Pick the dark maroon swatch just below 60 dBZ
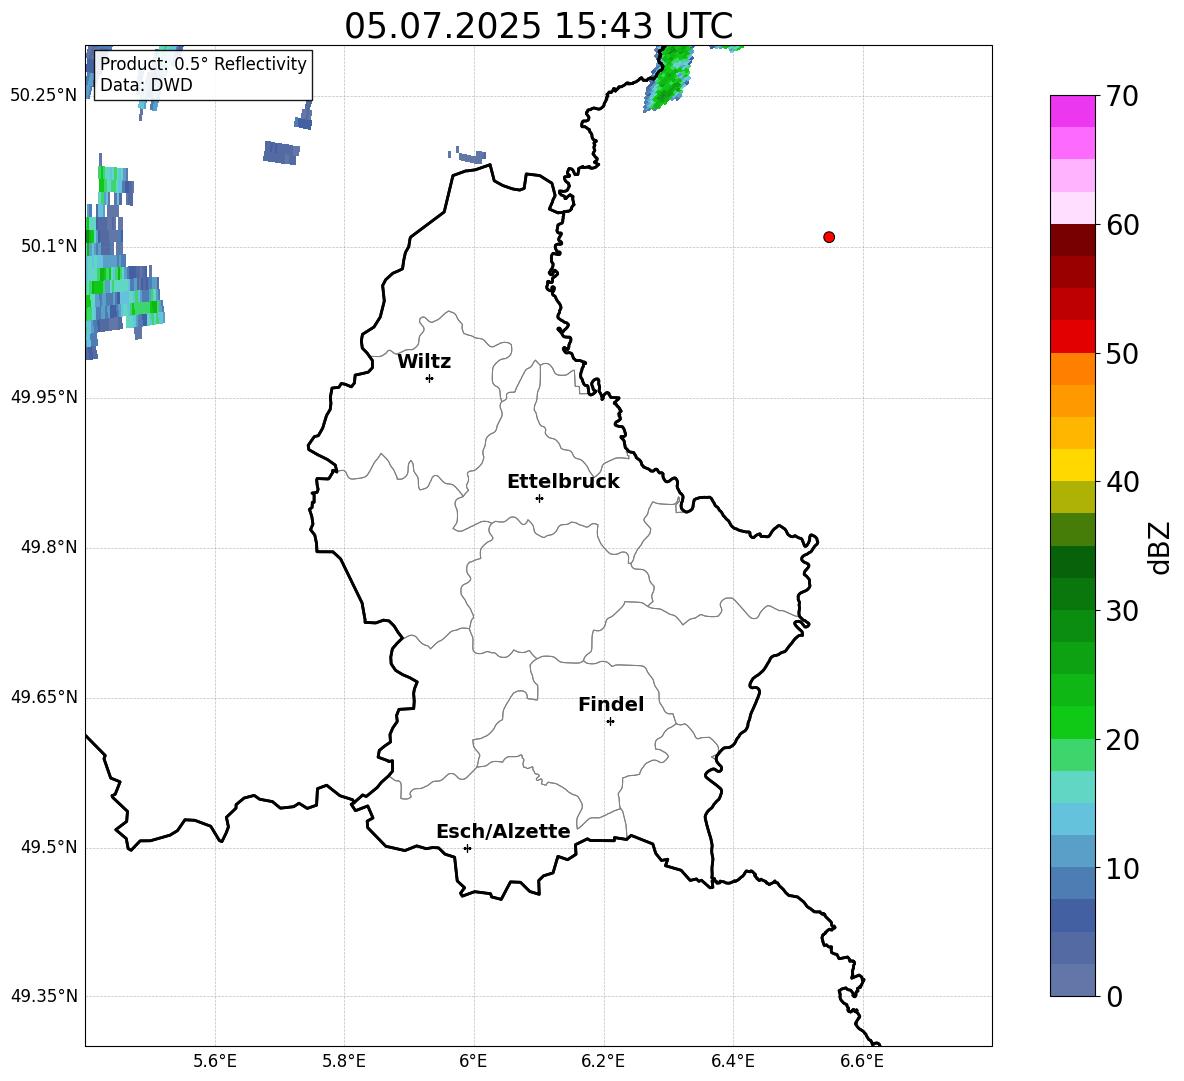Viewport: 1184px width, 1081px height. click(1072, 240)
